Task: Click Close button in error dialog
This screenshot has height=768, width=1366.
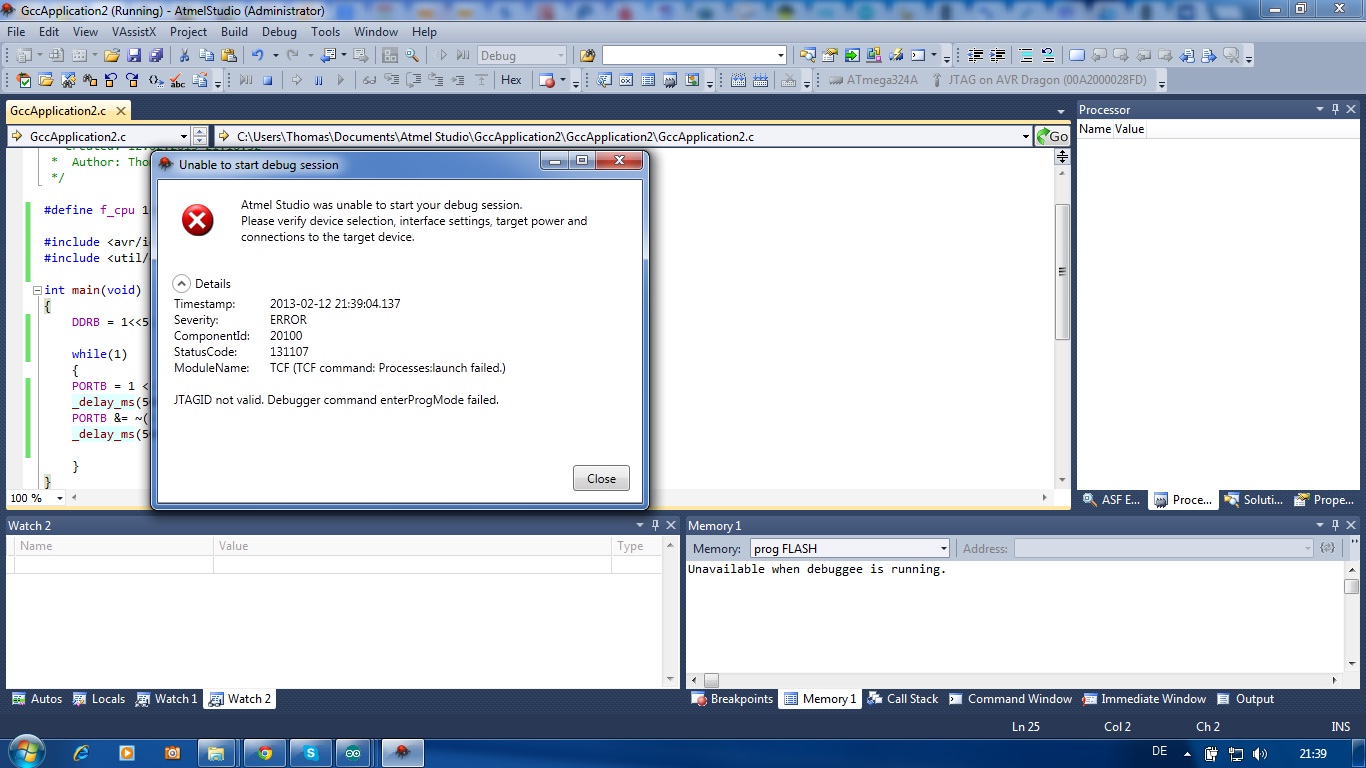Action: tap(601, 478)
